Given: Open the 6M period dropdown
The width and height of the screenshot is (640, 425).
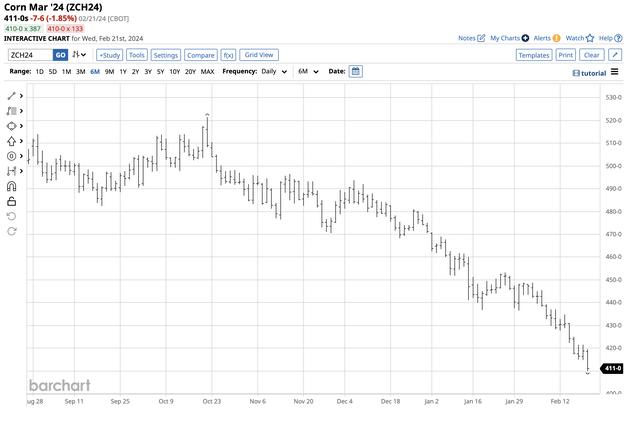Looking at the screenshot, I should tap(308, 71).
